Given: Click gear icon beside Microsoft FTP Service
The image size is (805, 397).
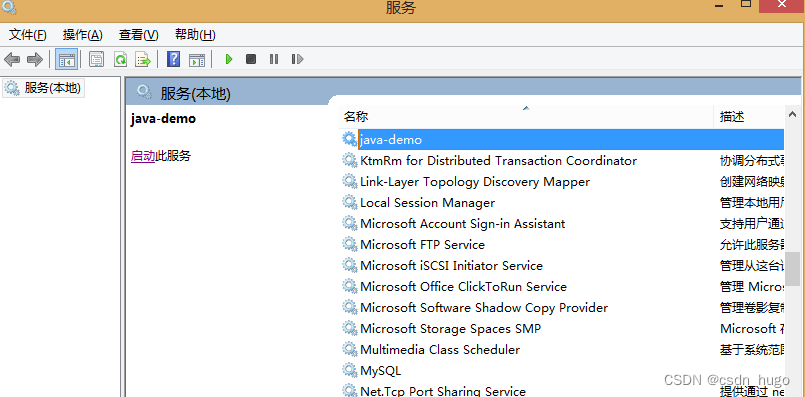Looking at the screenshot, I should coord(350,244).
